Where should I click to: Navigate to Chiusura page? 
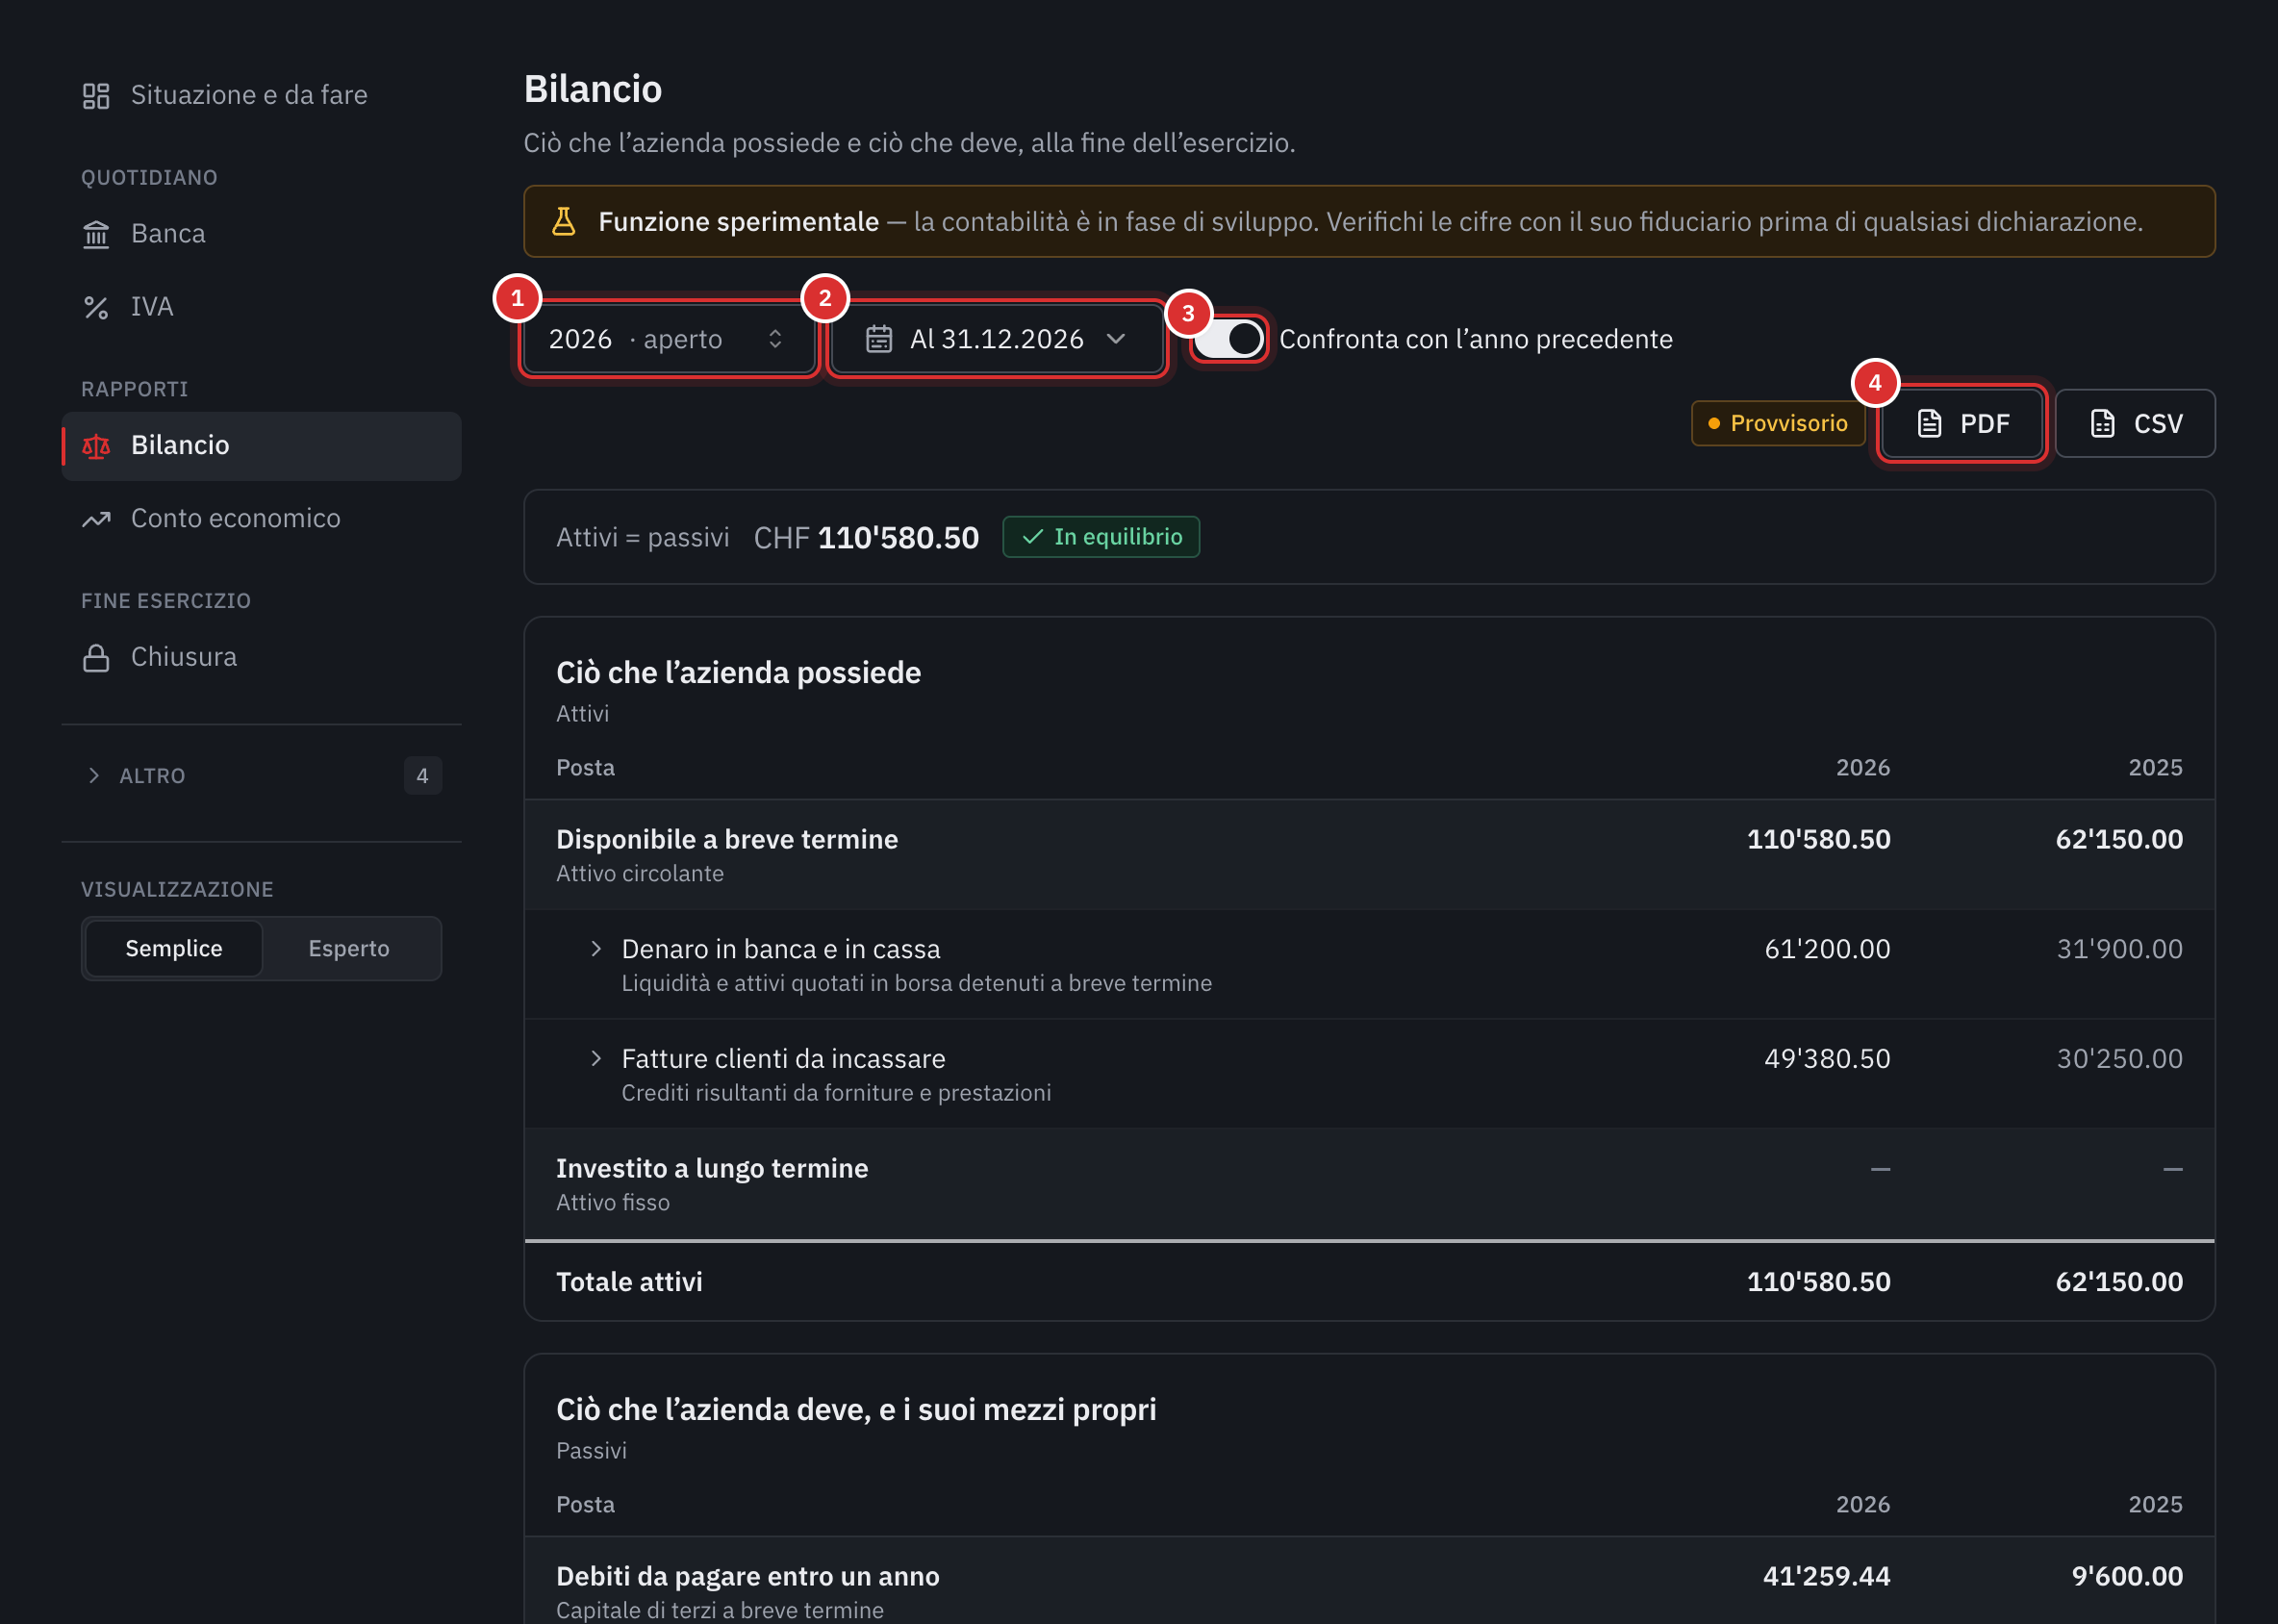pyautogui.click(x=261, y=657)
